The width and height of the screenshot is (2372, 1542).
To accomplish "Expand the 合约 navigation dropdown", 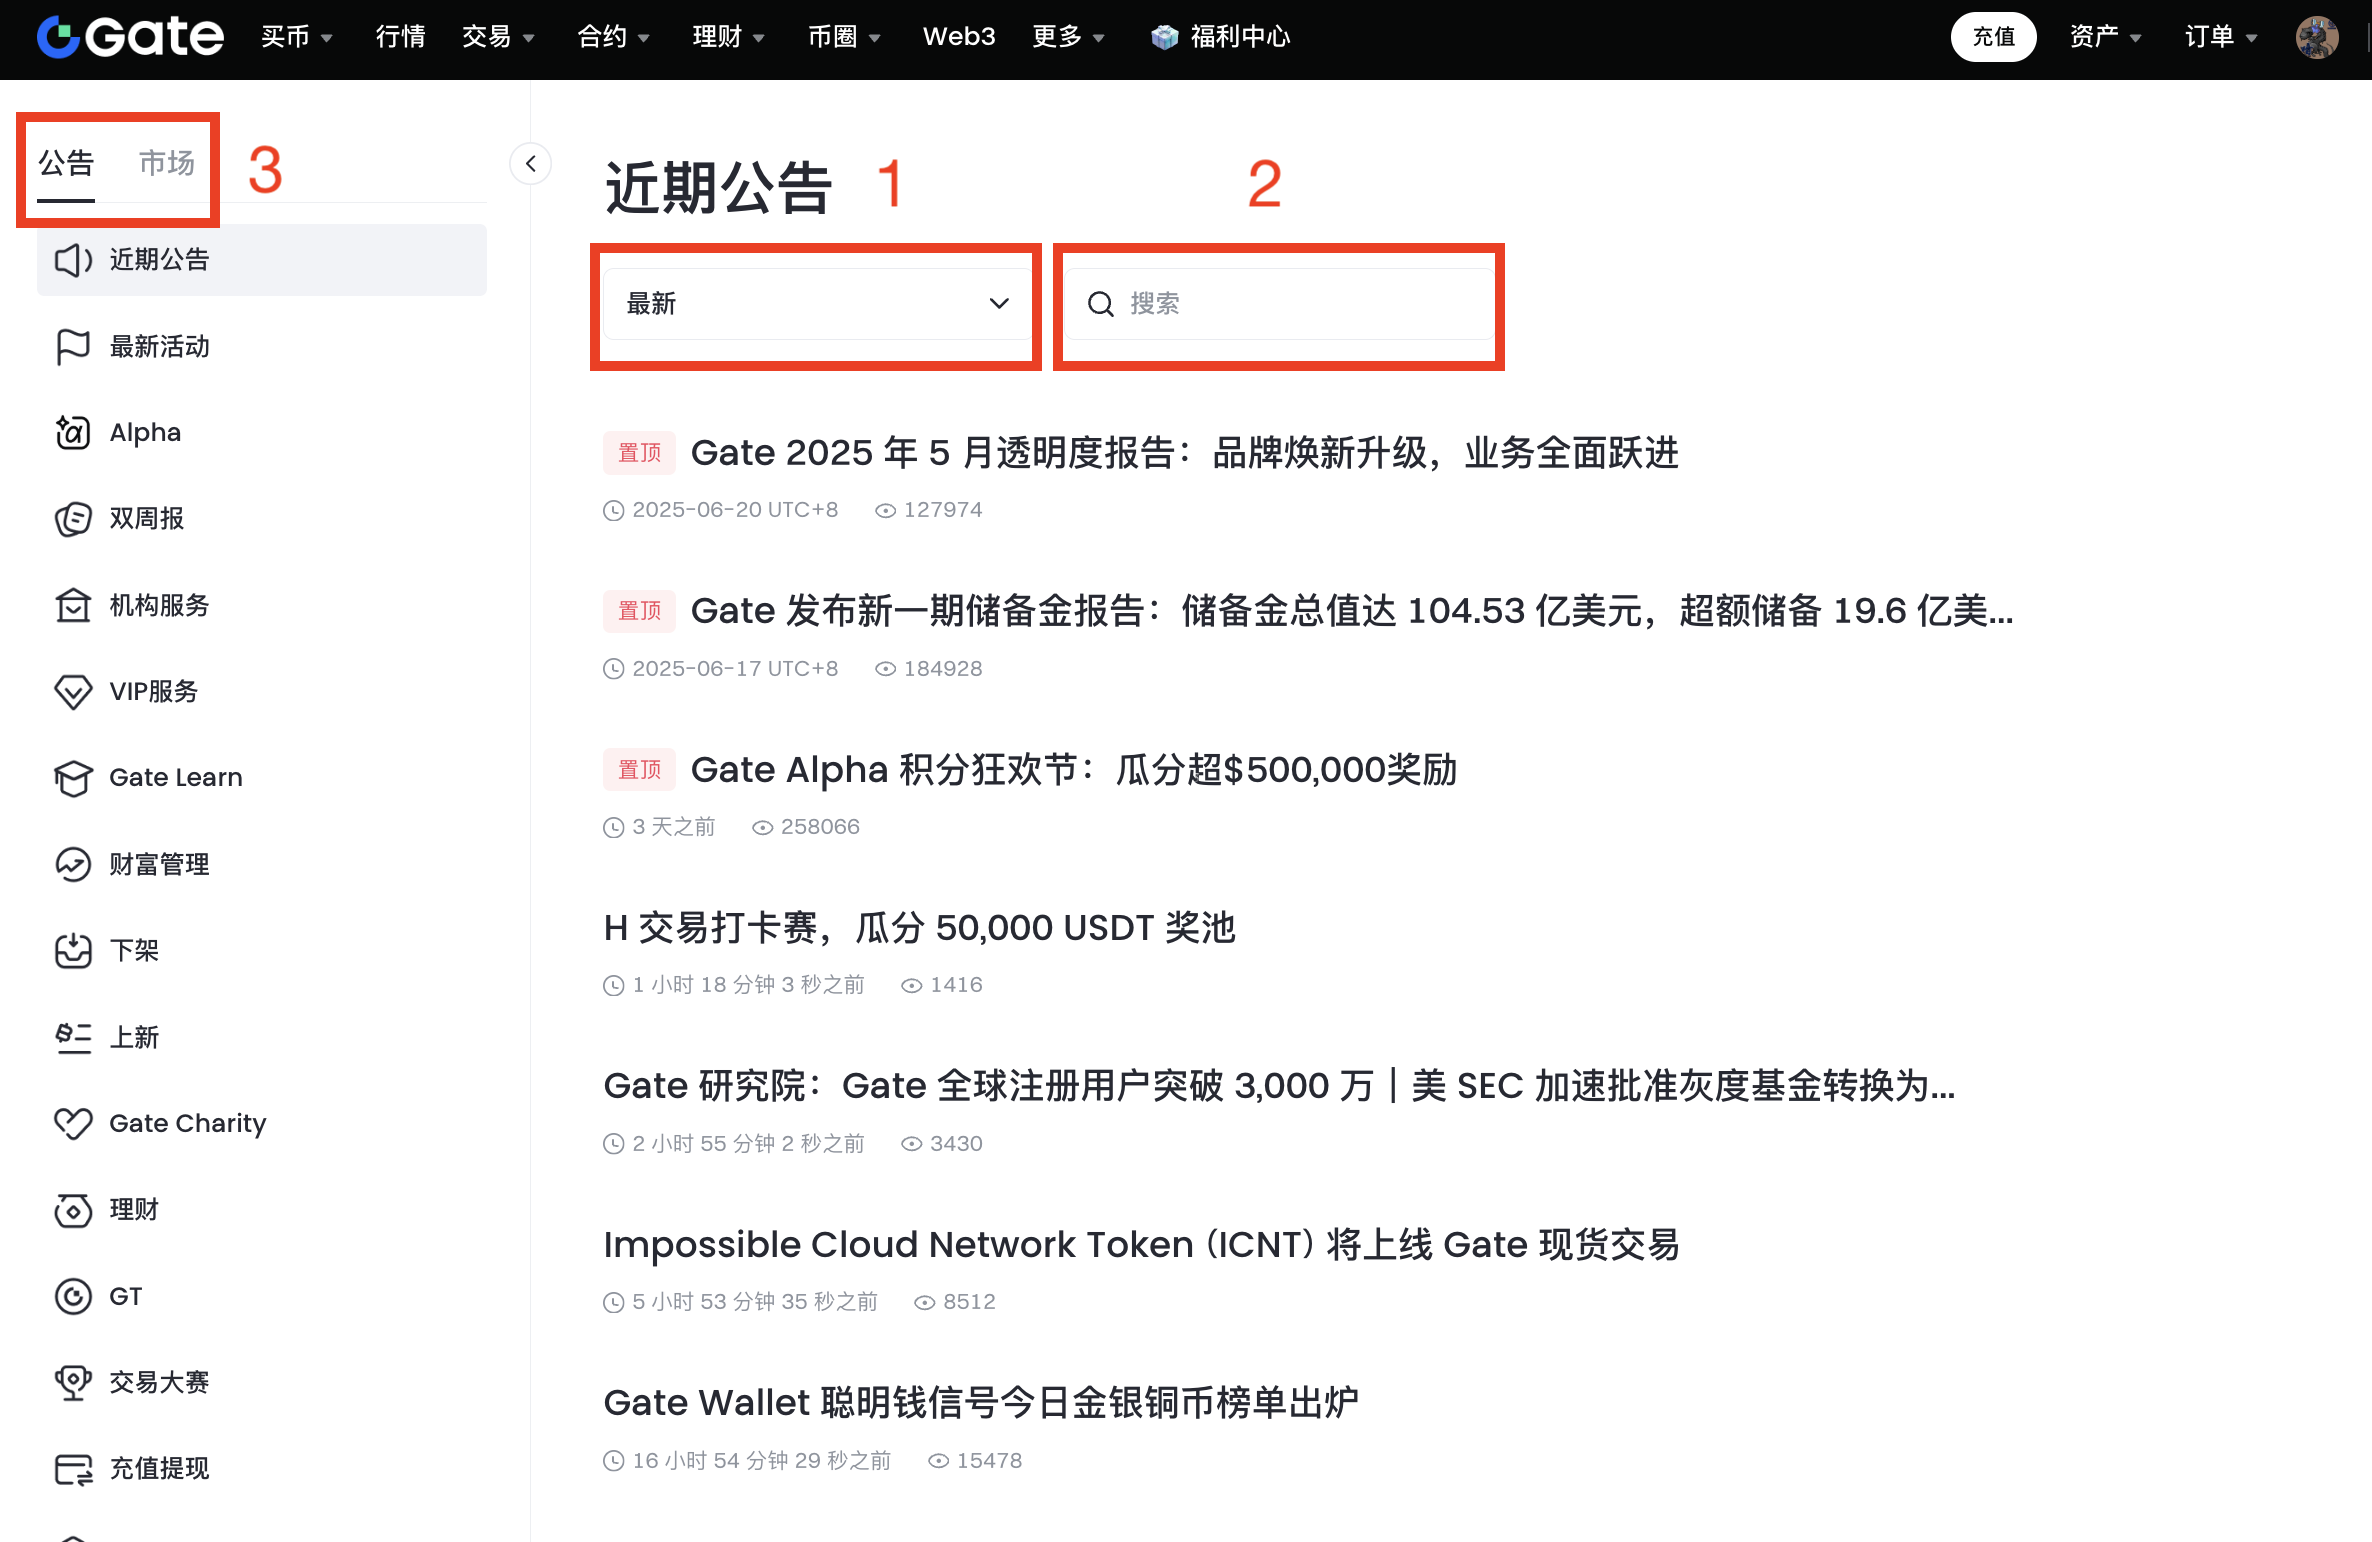I will [x=613, y=37].
